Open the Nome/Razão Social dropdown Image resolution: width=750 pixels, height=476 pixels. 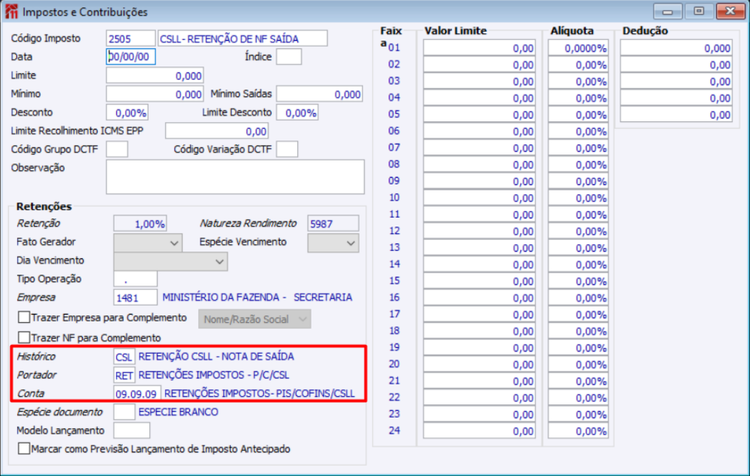pyautogui.click(x=254, y=319)
